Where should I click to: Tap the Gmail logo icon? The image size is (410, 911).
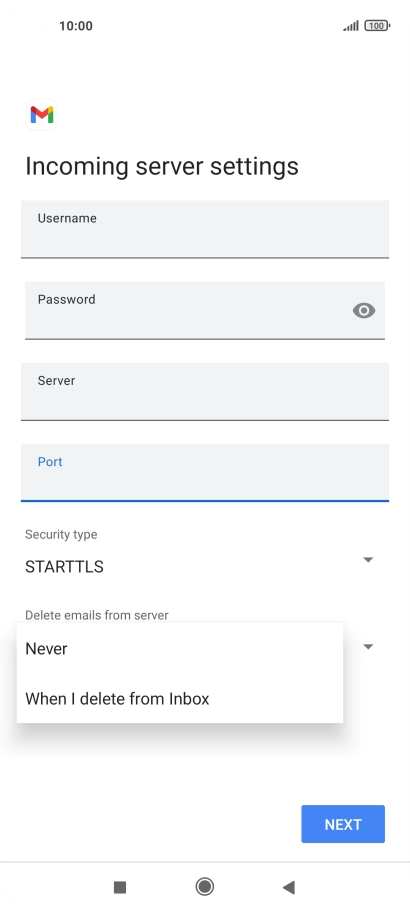(x=42, y=114)
